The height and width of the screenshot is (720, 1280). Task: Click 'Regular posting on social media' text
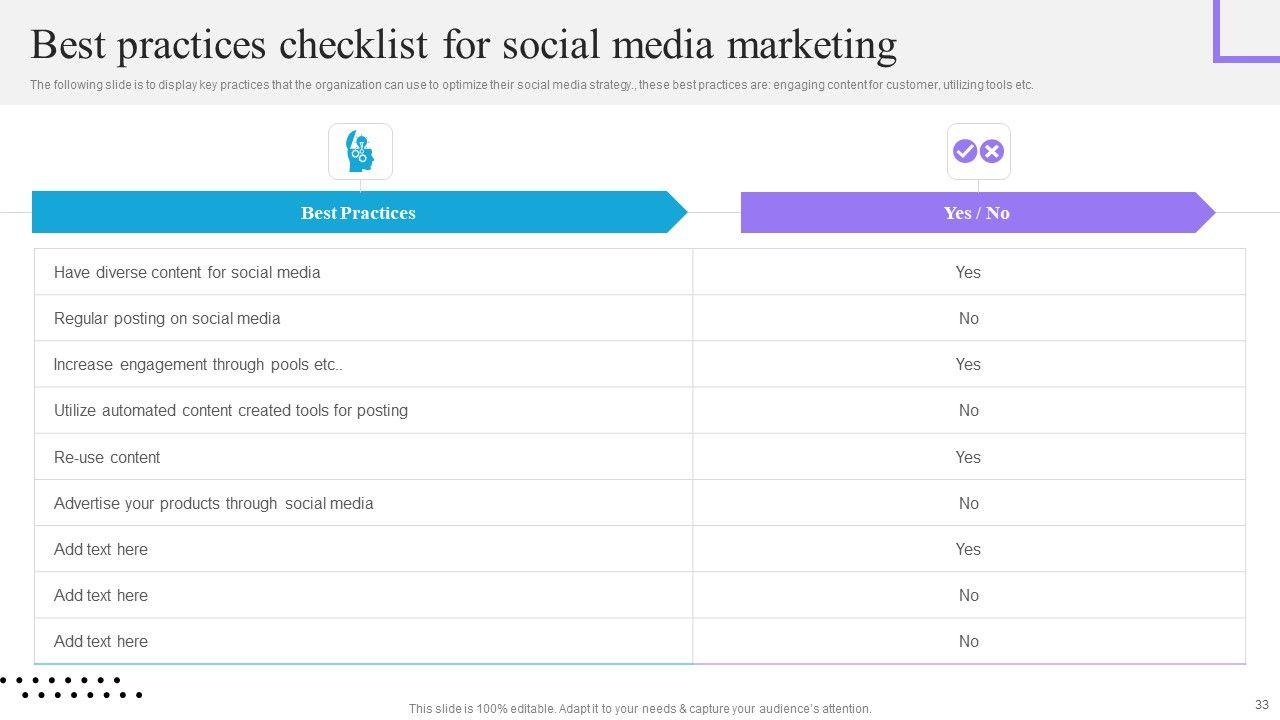click(x=167, y=318)
